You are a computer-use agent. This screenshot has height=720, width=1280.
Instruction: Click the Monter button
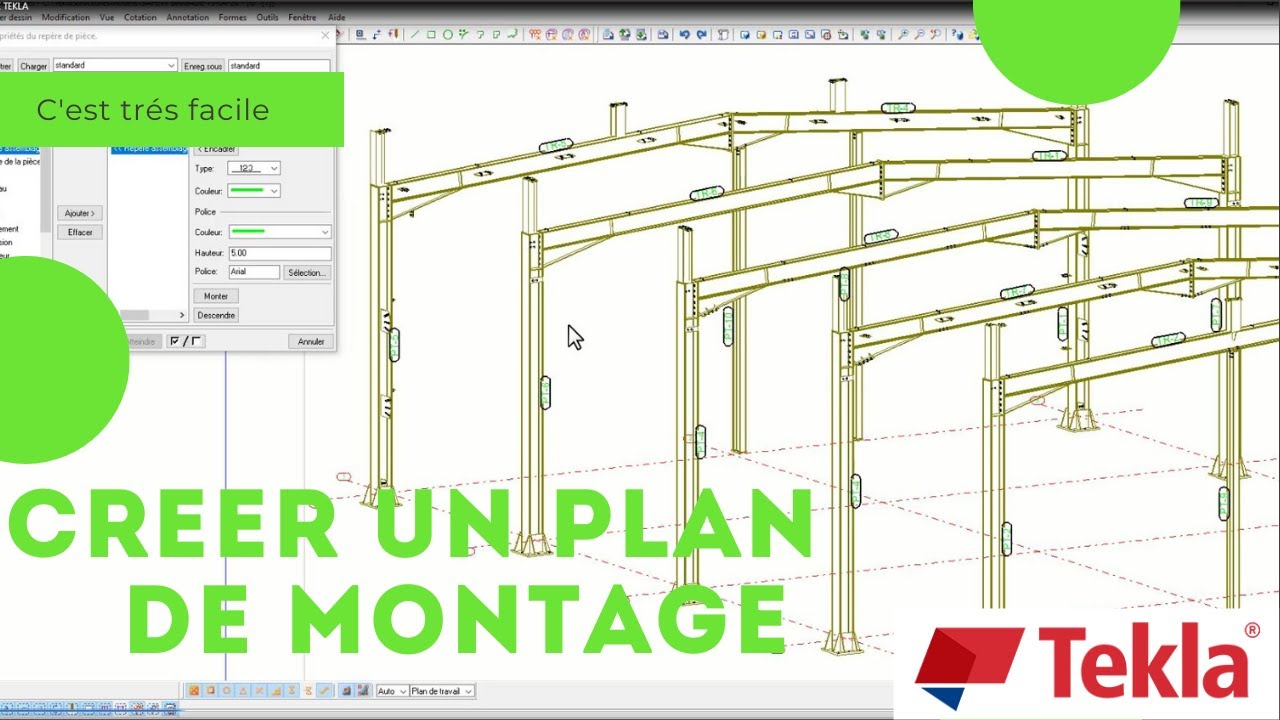click(x=216, y=296)
